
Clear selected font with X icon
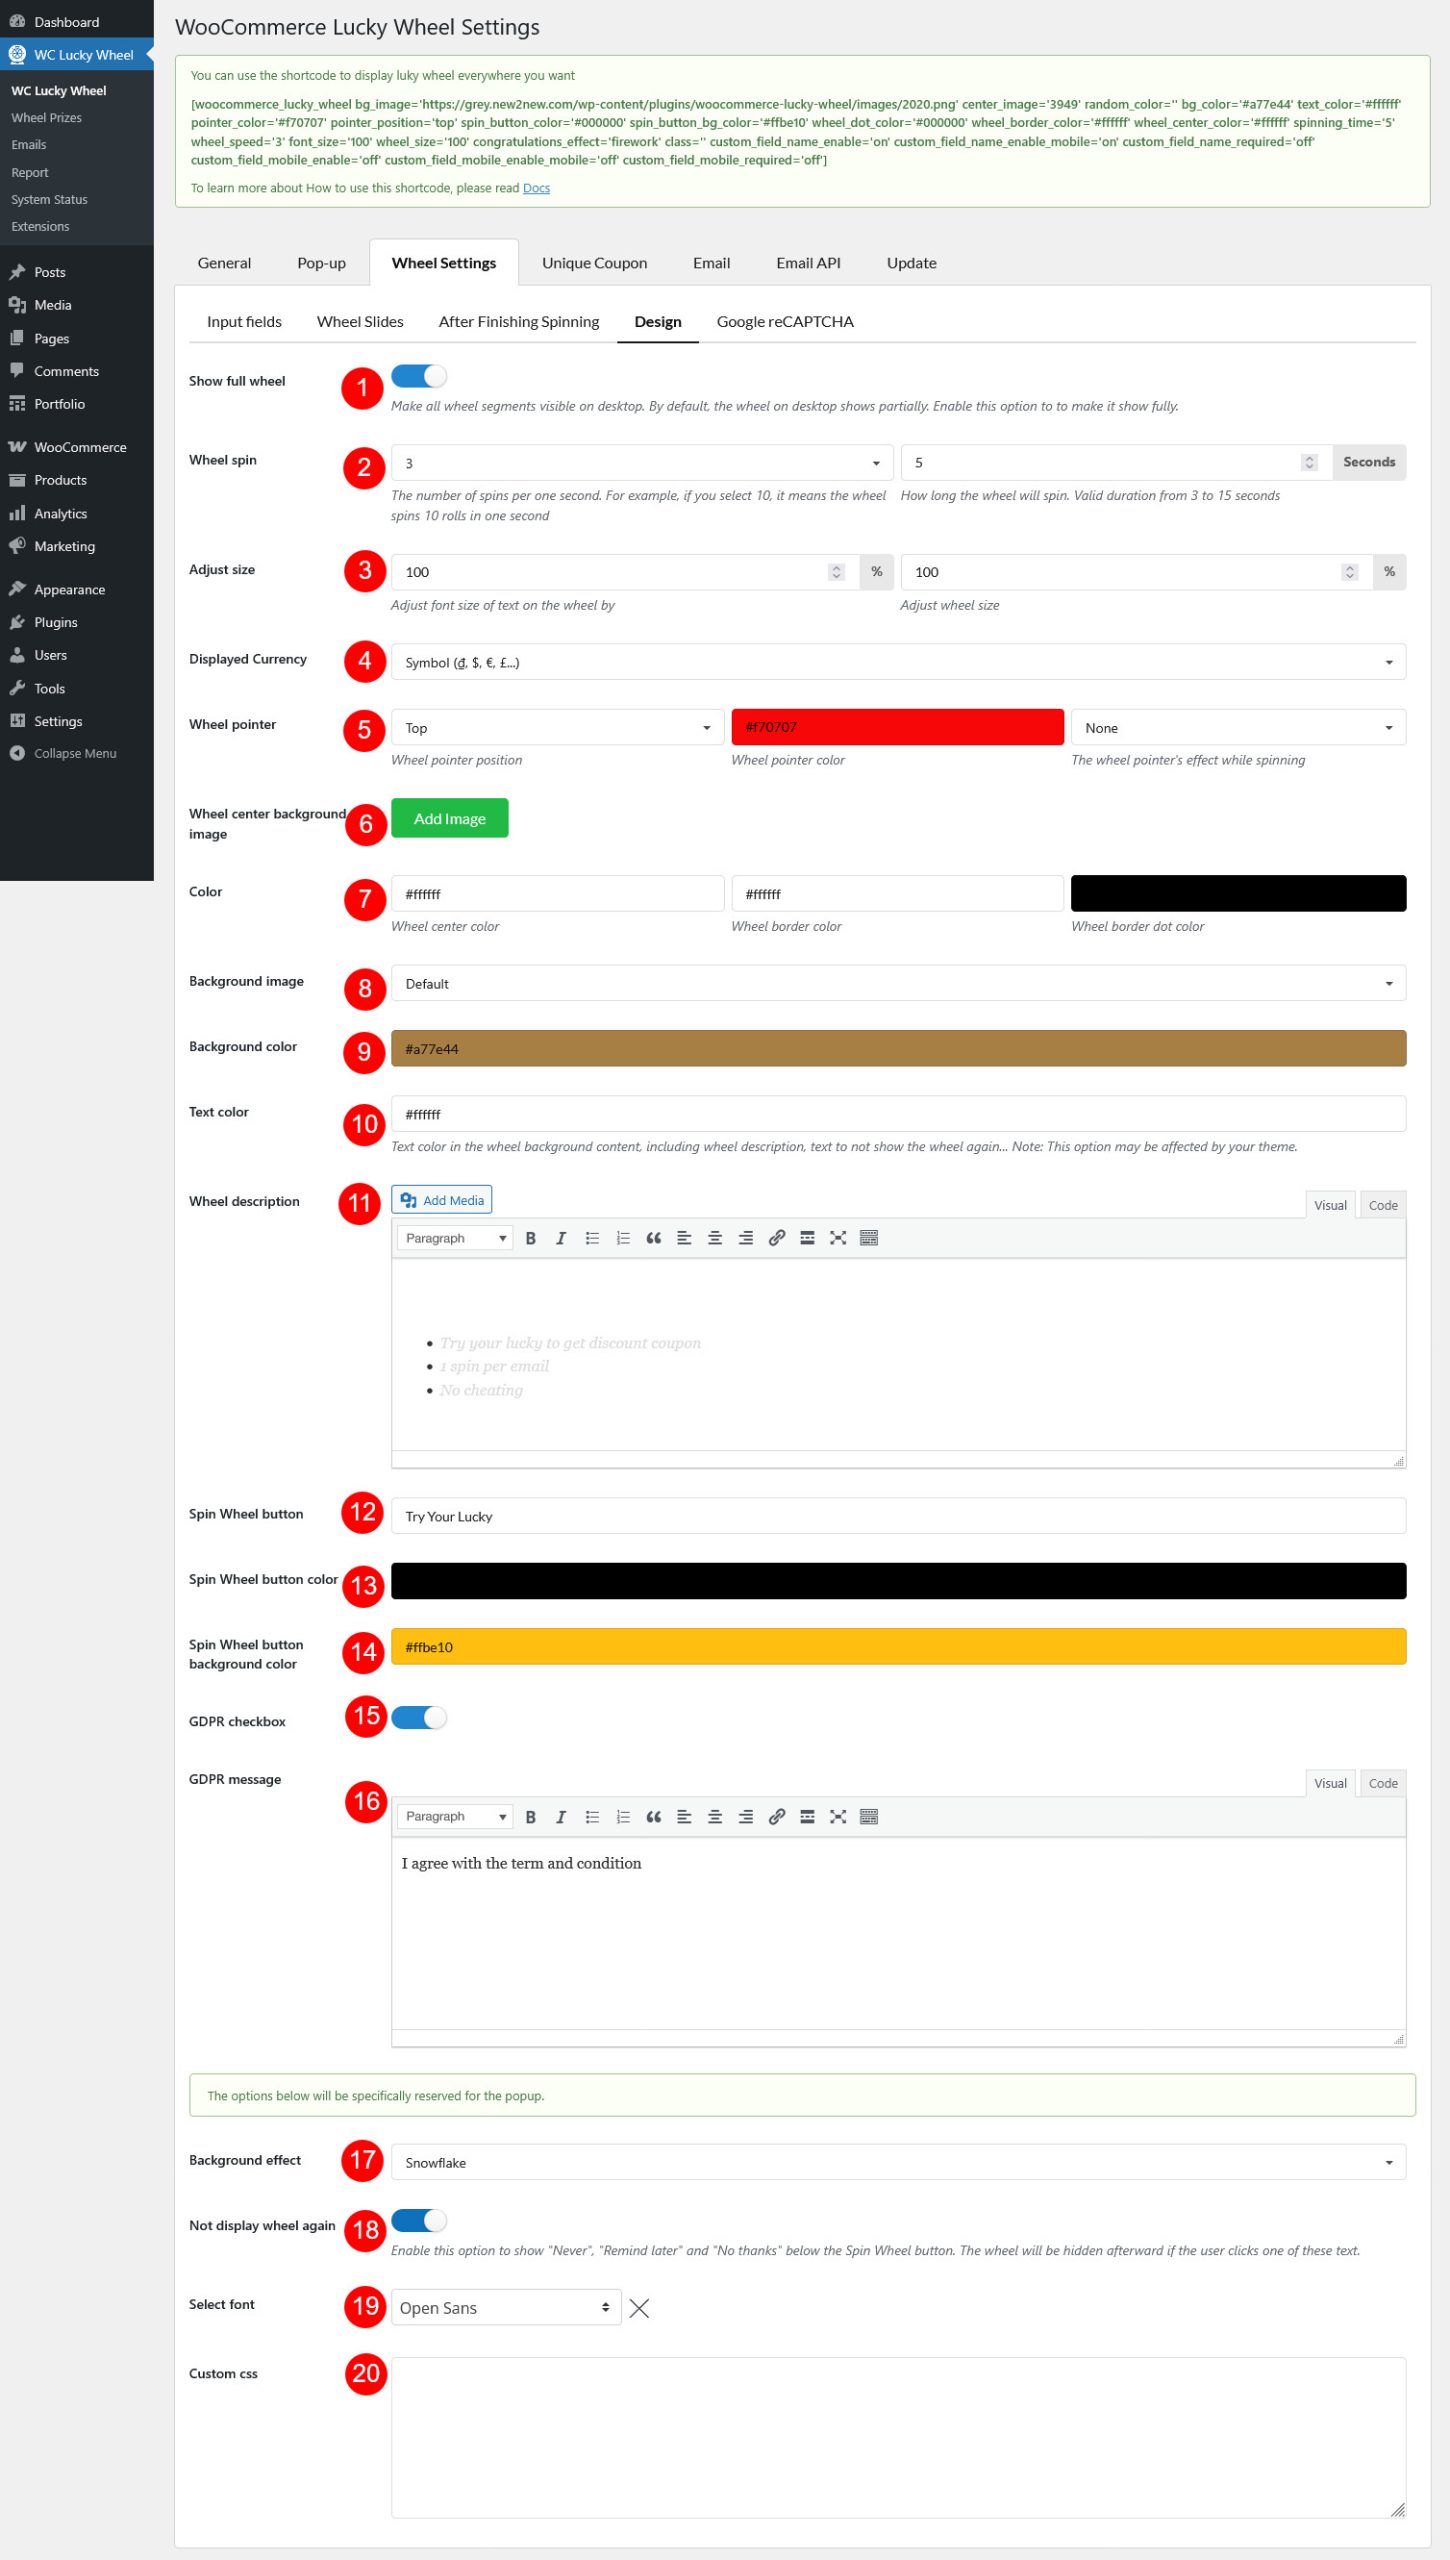[x=639, y=2308]
